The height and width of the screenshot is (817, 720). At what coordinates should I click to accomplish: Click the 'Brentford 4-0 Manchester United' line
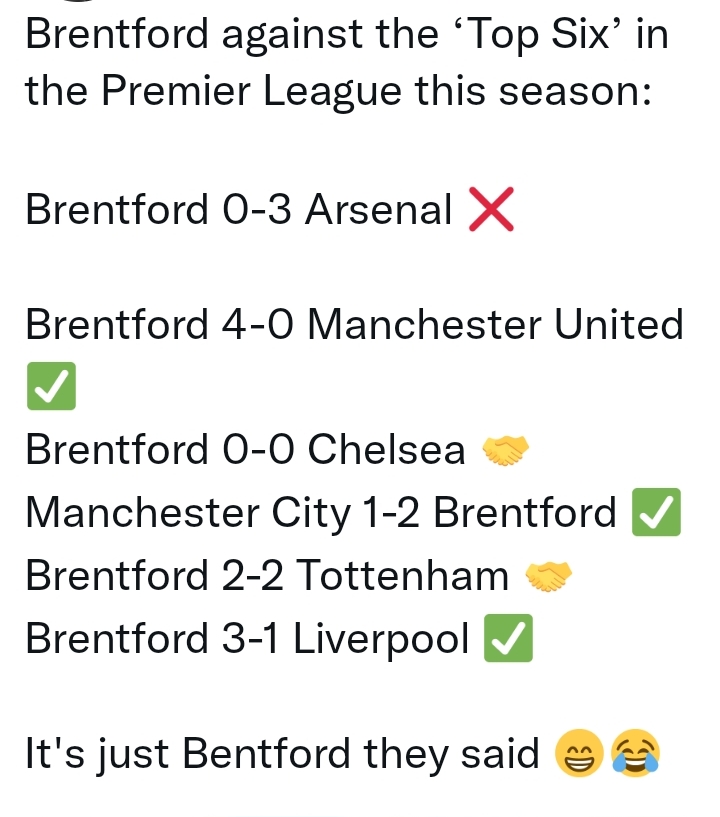354,325
